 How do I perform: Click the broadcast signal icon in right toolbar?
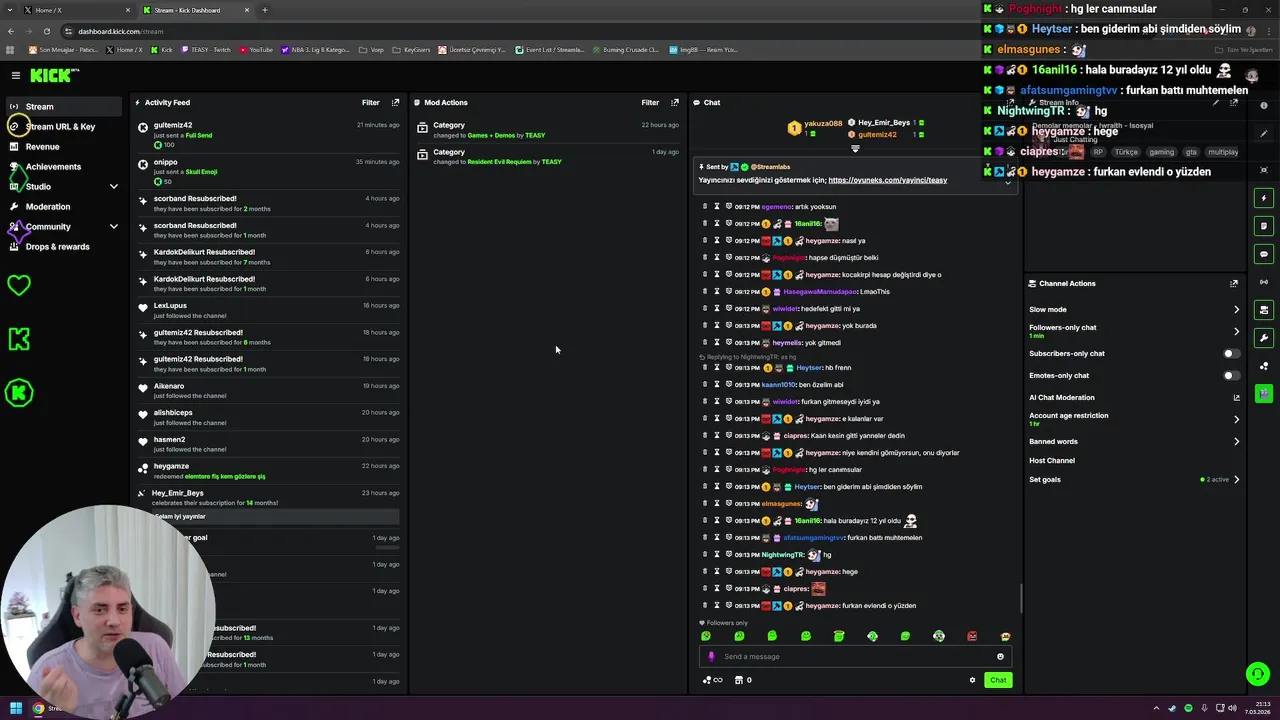[x=1264, y=282]
